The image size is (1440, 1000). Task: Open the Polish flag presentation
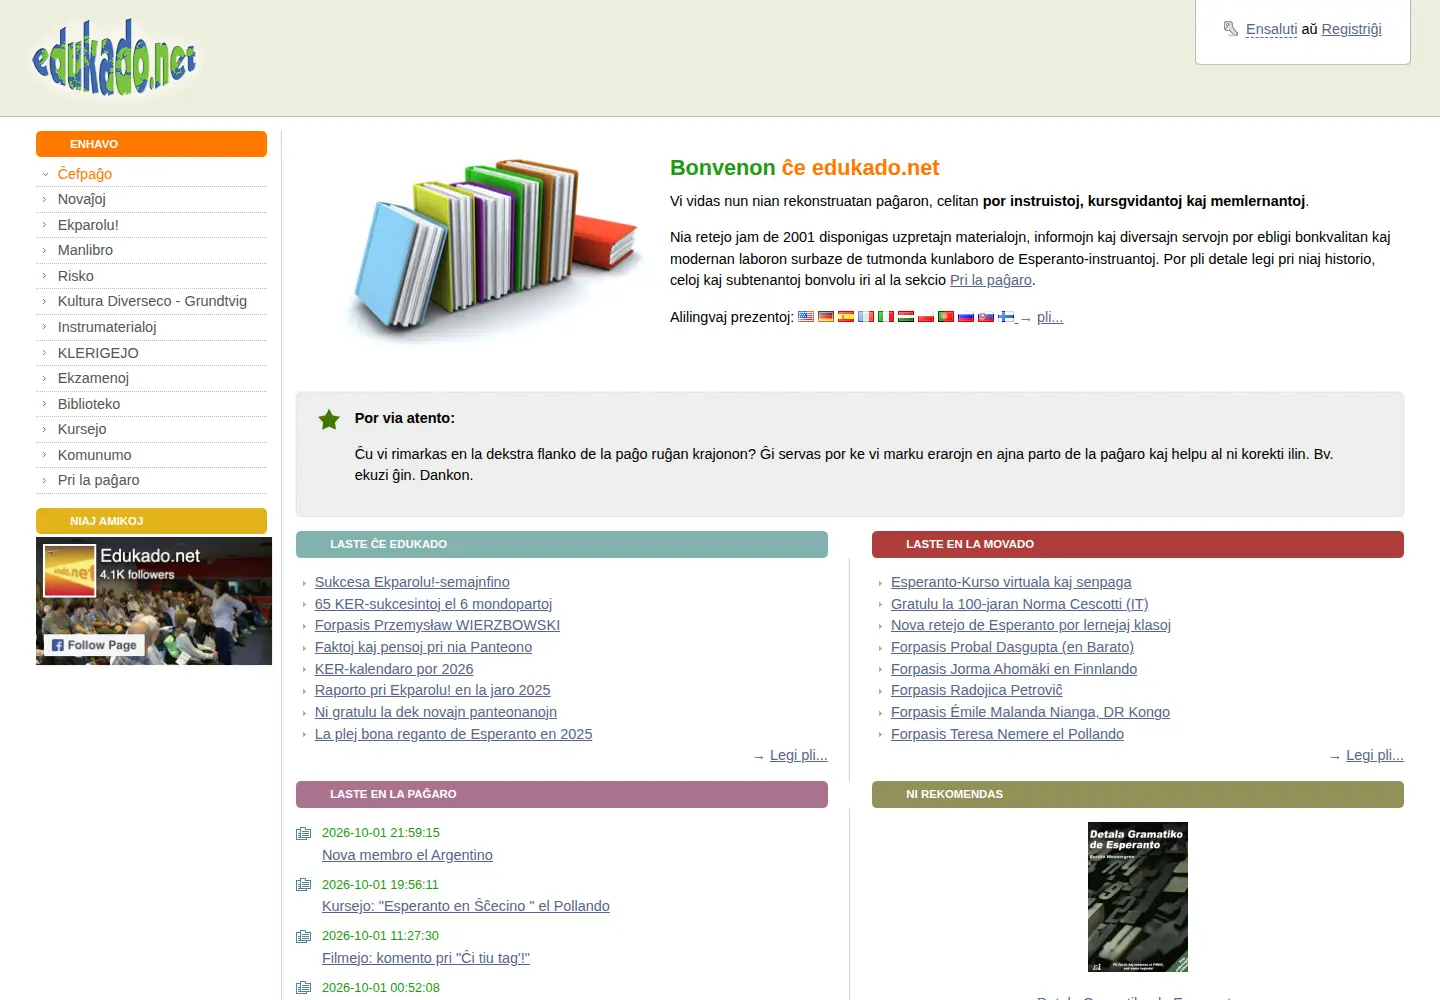(x=926, y=317)
